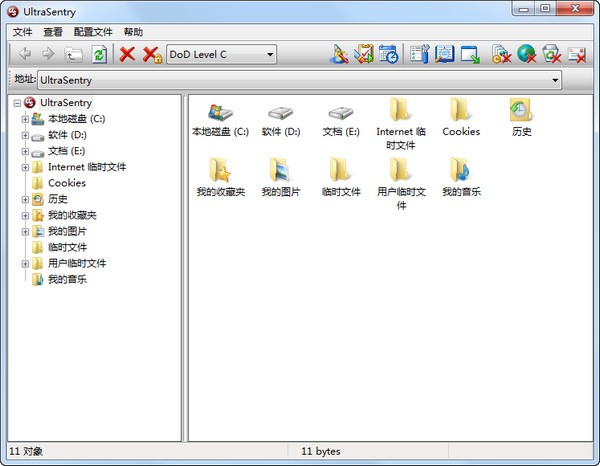Expand Internet 临时文件 tree node
Image resolution: width=600 pixels, height=466 pixels.
25,167
